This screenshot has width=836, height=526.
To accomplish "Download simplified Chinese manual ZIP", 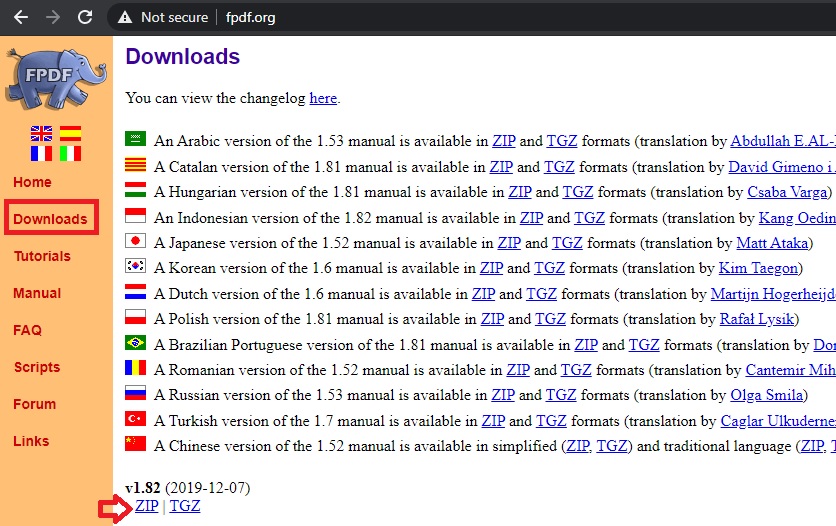I will point(578,446).
